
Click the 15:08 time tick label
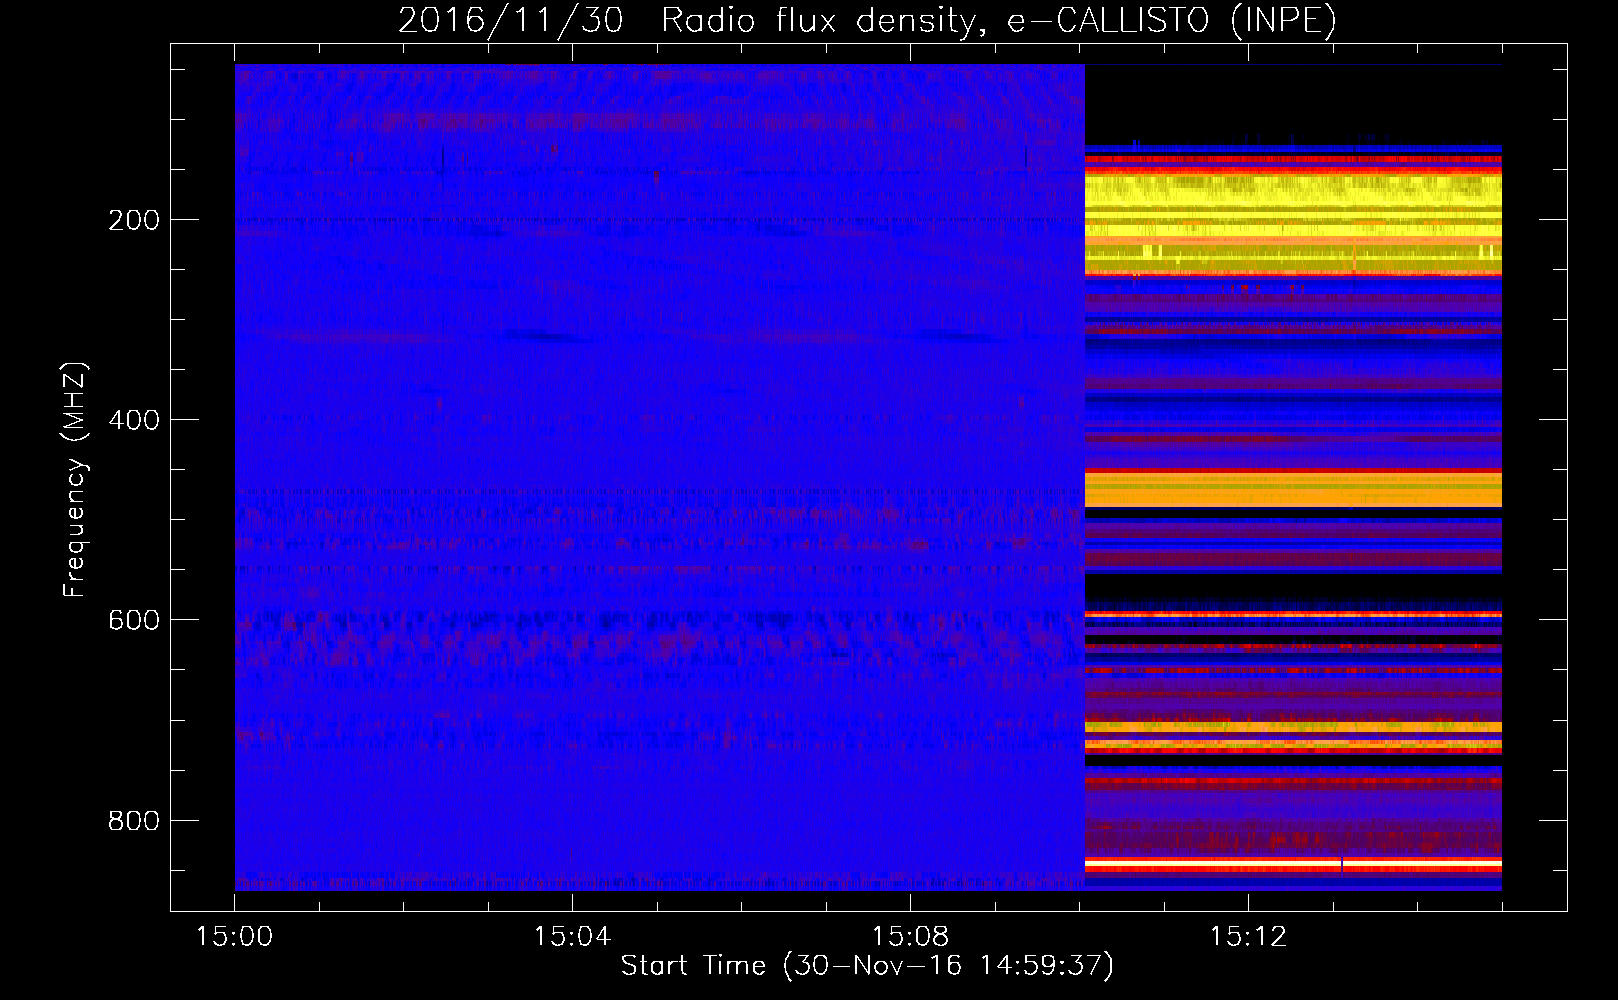click(x=910, y=937)
